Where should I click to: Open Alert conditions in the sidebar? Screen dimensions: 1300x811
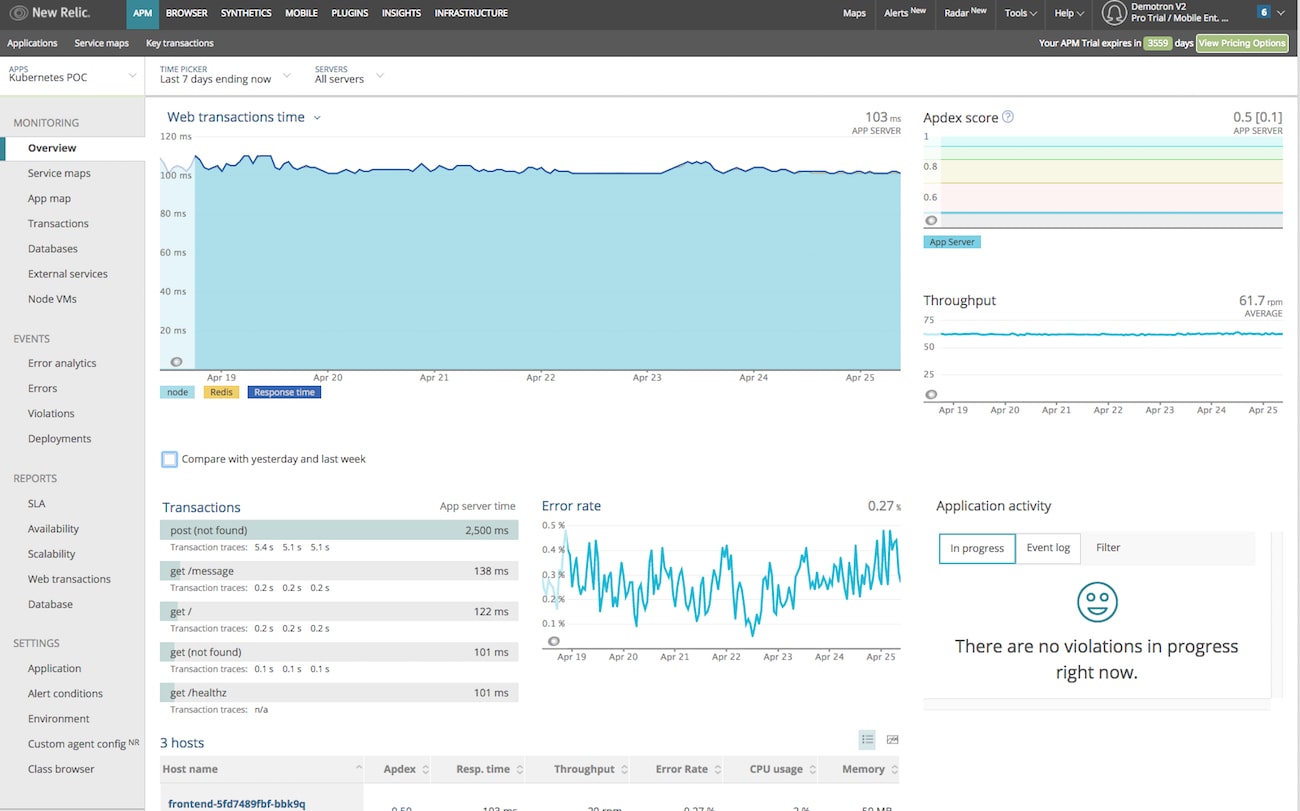(x=65, y=693)
